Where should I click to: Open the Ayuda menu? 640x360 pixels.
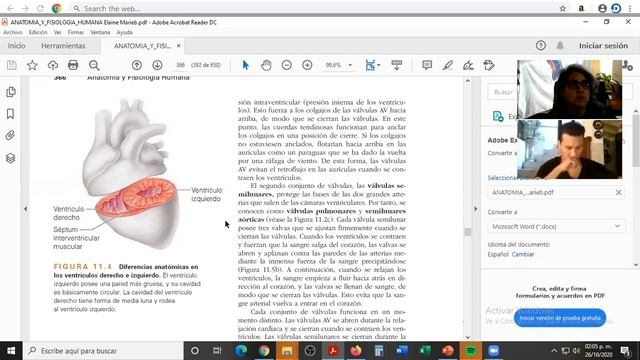click(x=124, y=32)
